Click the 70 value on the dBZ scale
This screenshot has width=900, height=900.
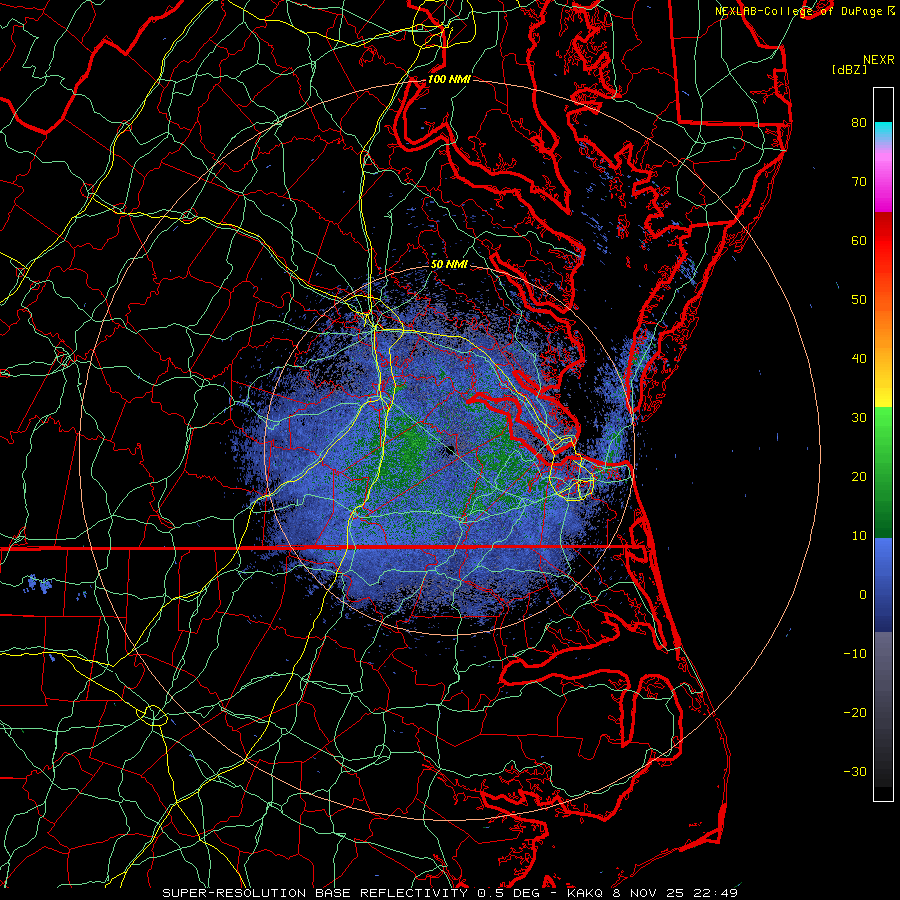(859, 182)
